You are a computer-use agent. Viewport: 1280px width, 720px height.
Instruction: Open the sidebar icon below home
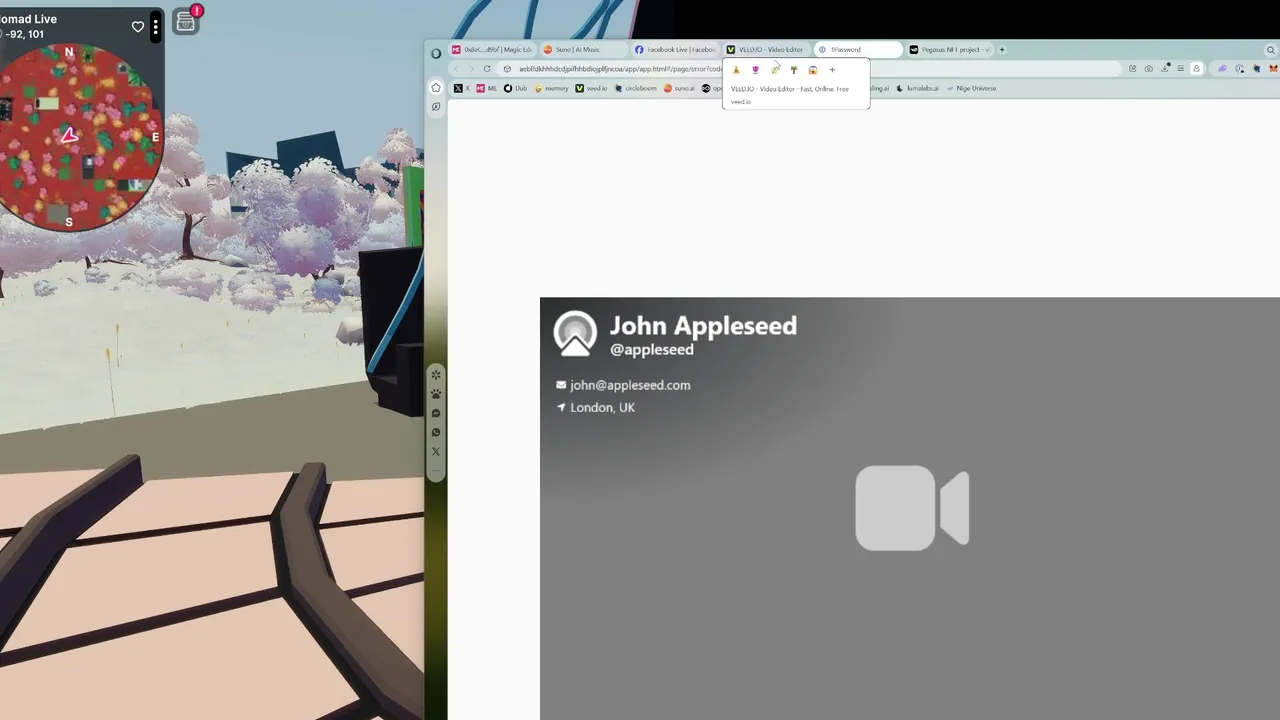point(436,106)
